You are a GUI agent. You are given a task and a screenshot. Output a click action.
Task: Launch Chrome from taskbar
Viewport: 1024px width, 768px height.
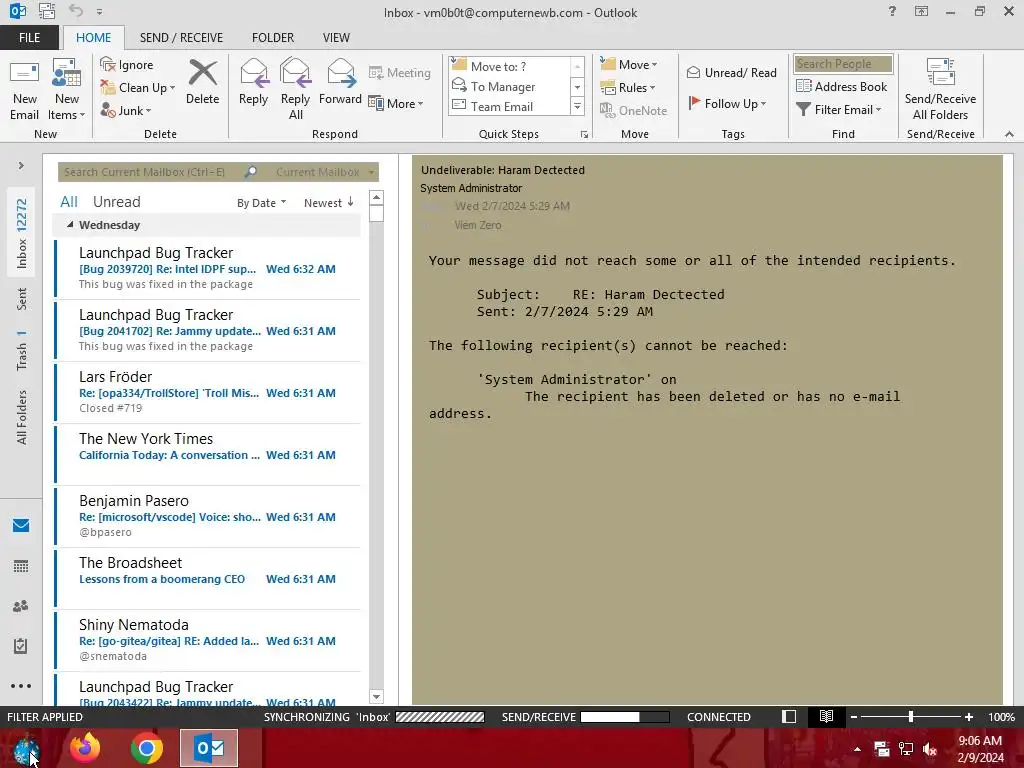point(147,748)
